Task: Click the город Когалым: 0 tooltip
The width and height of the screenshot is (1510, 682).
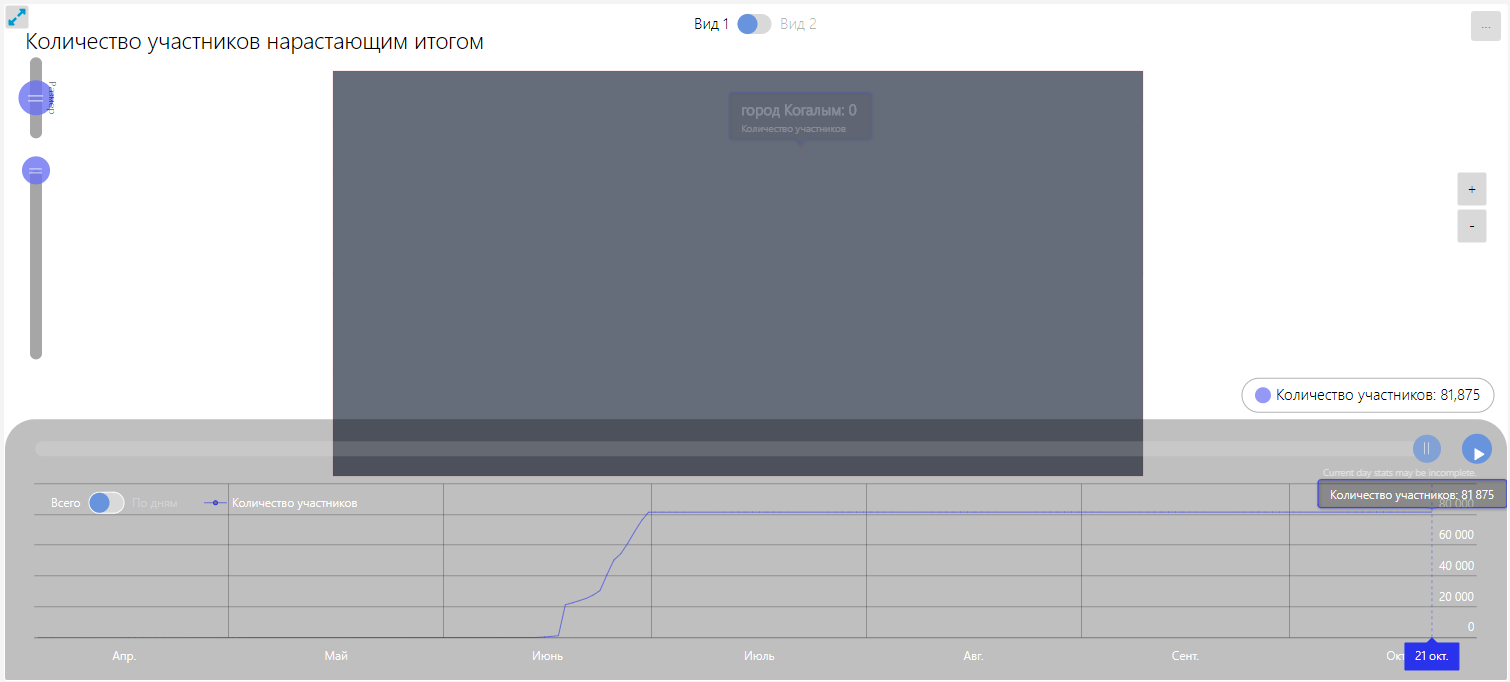Action: 800,116
